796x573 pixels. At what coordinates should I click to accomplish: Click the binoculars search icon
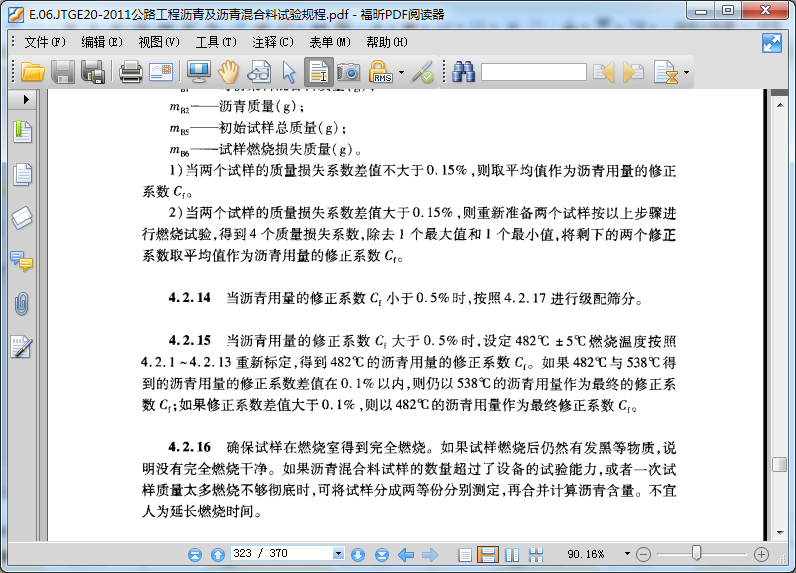tap(462, 72)
